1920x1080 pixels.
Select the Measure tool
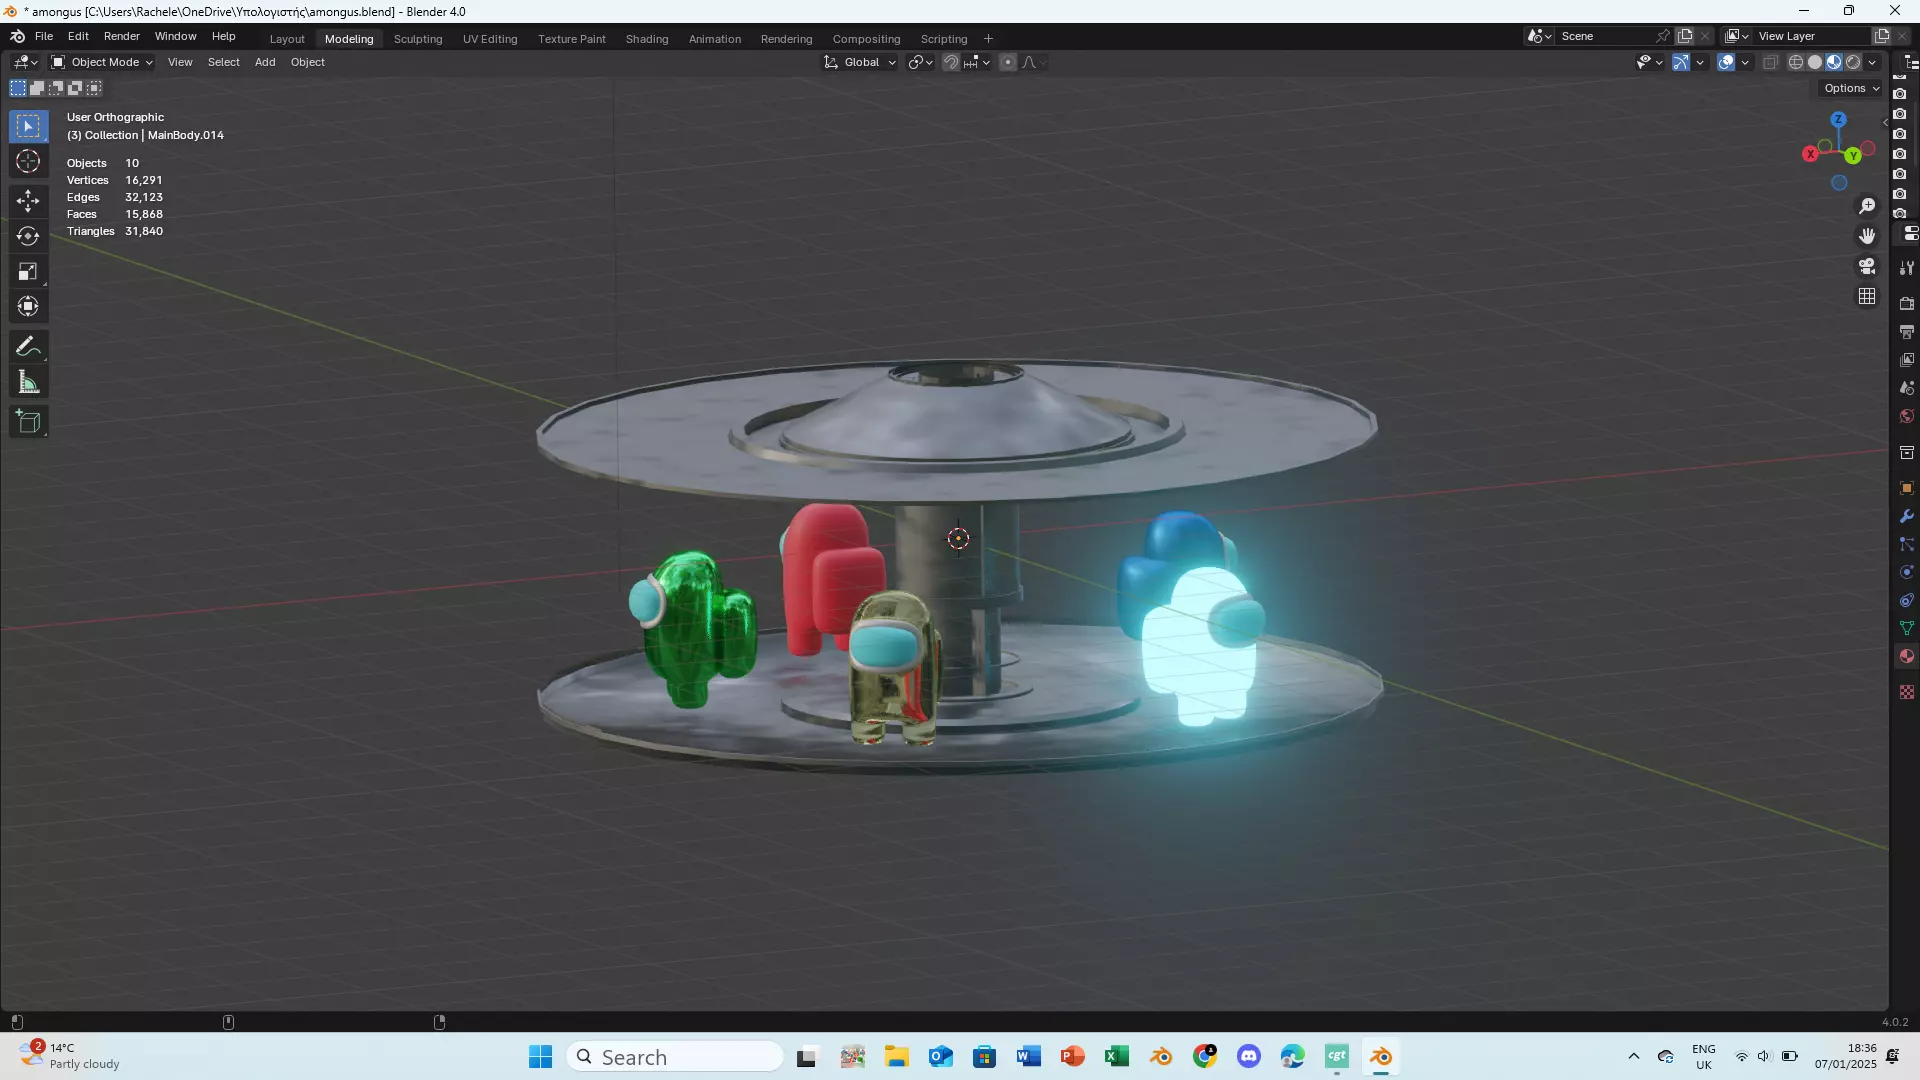[x=28, y=382]
